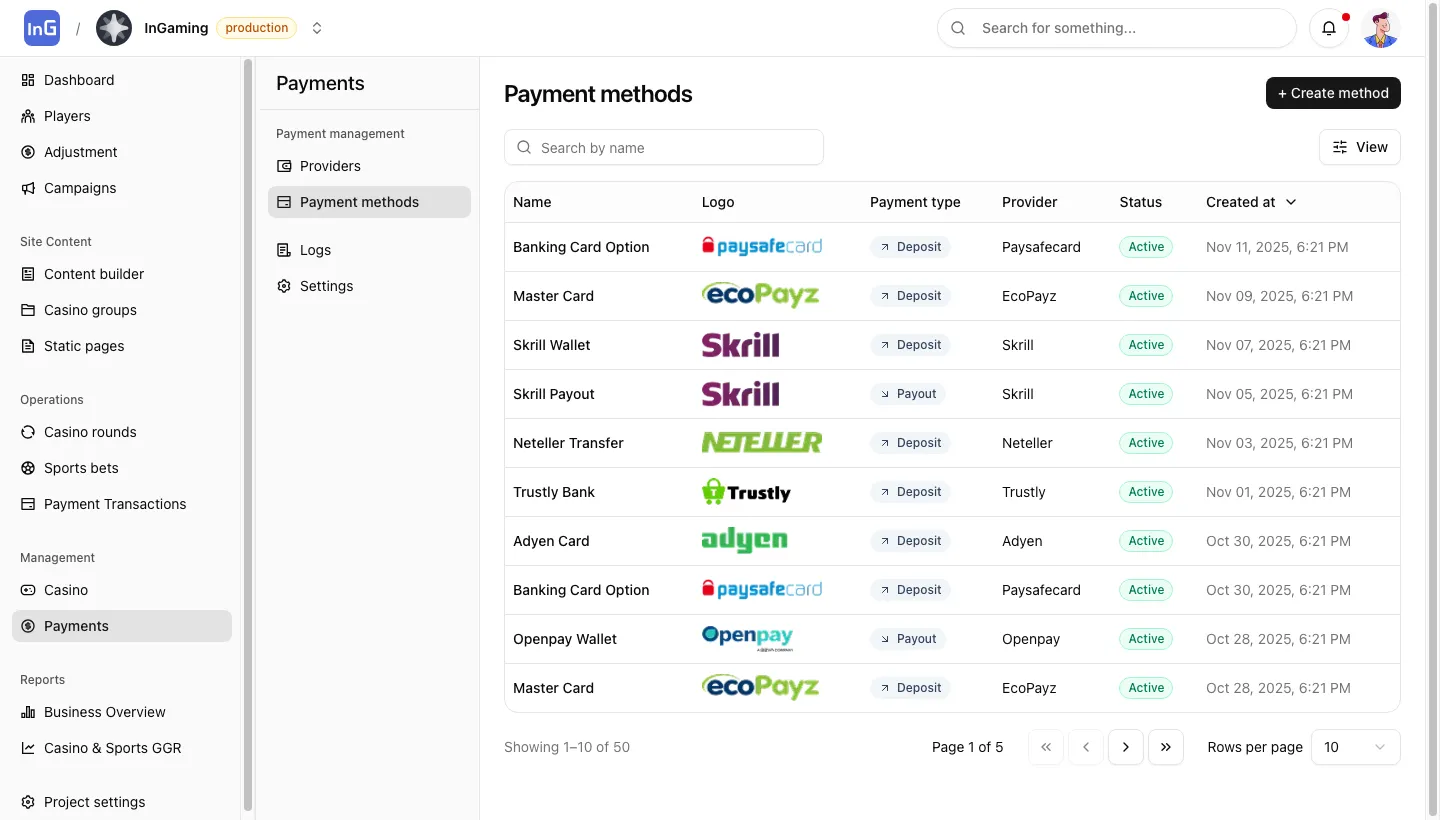This screenshot has width=1440, height=820.
Task: Click the Search by name field
Action: click(x=664, y=147)
